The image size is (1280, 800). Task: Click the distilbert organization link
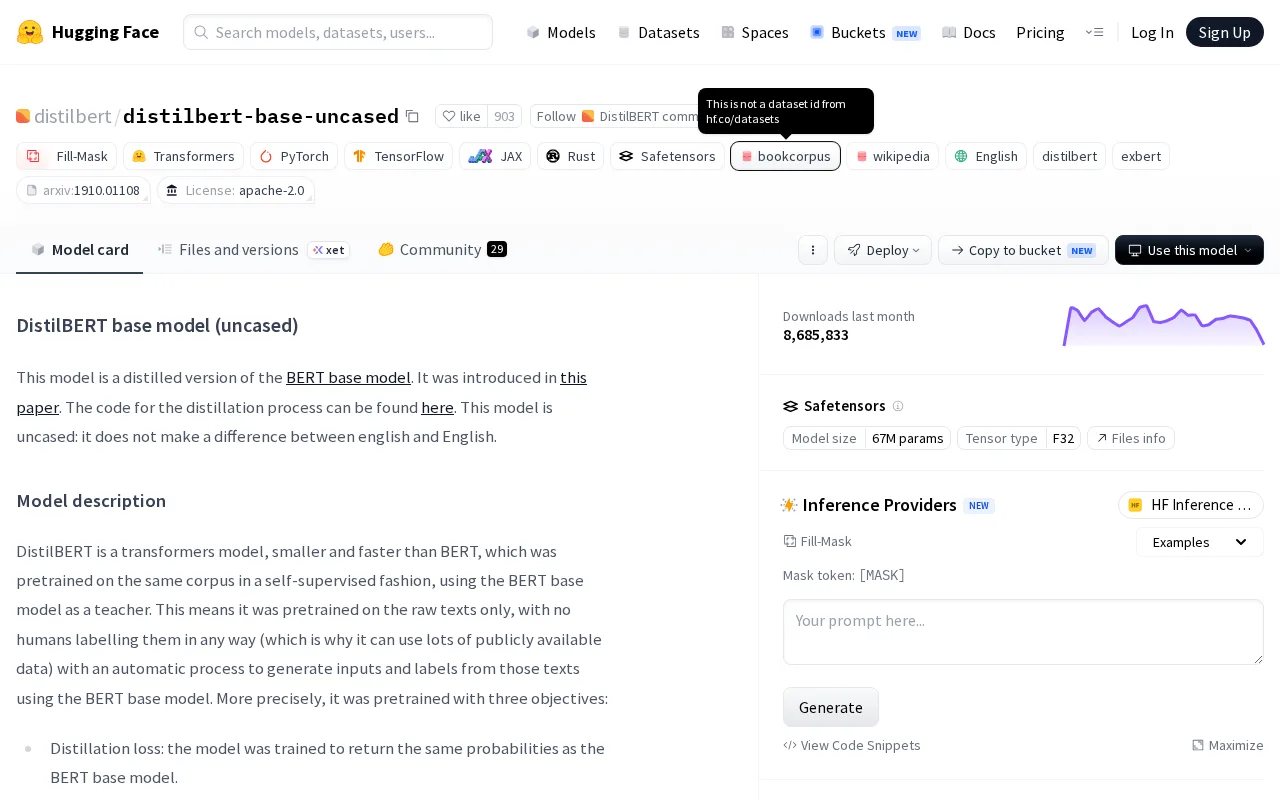tap(72, 116)
